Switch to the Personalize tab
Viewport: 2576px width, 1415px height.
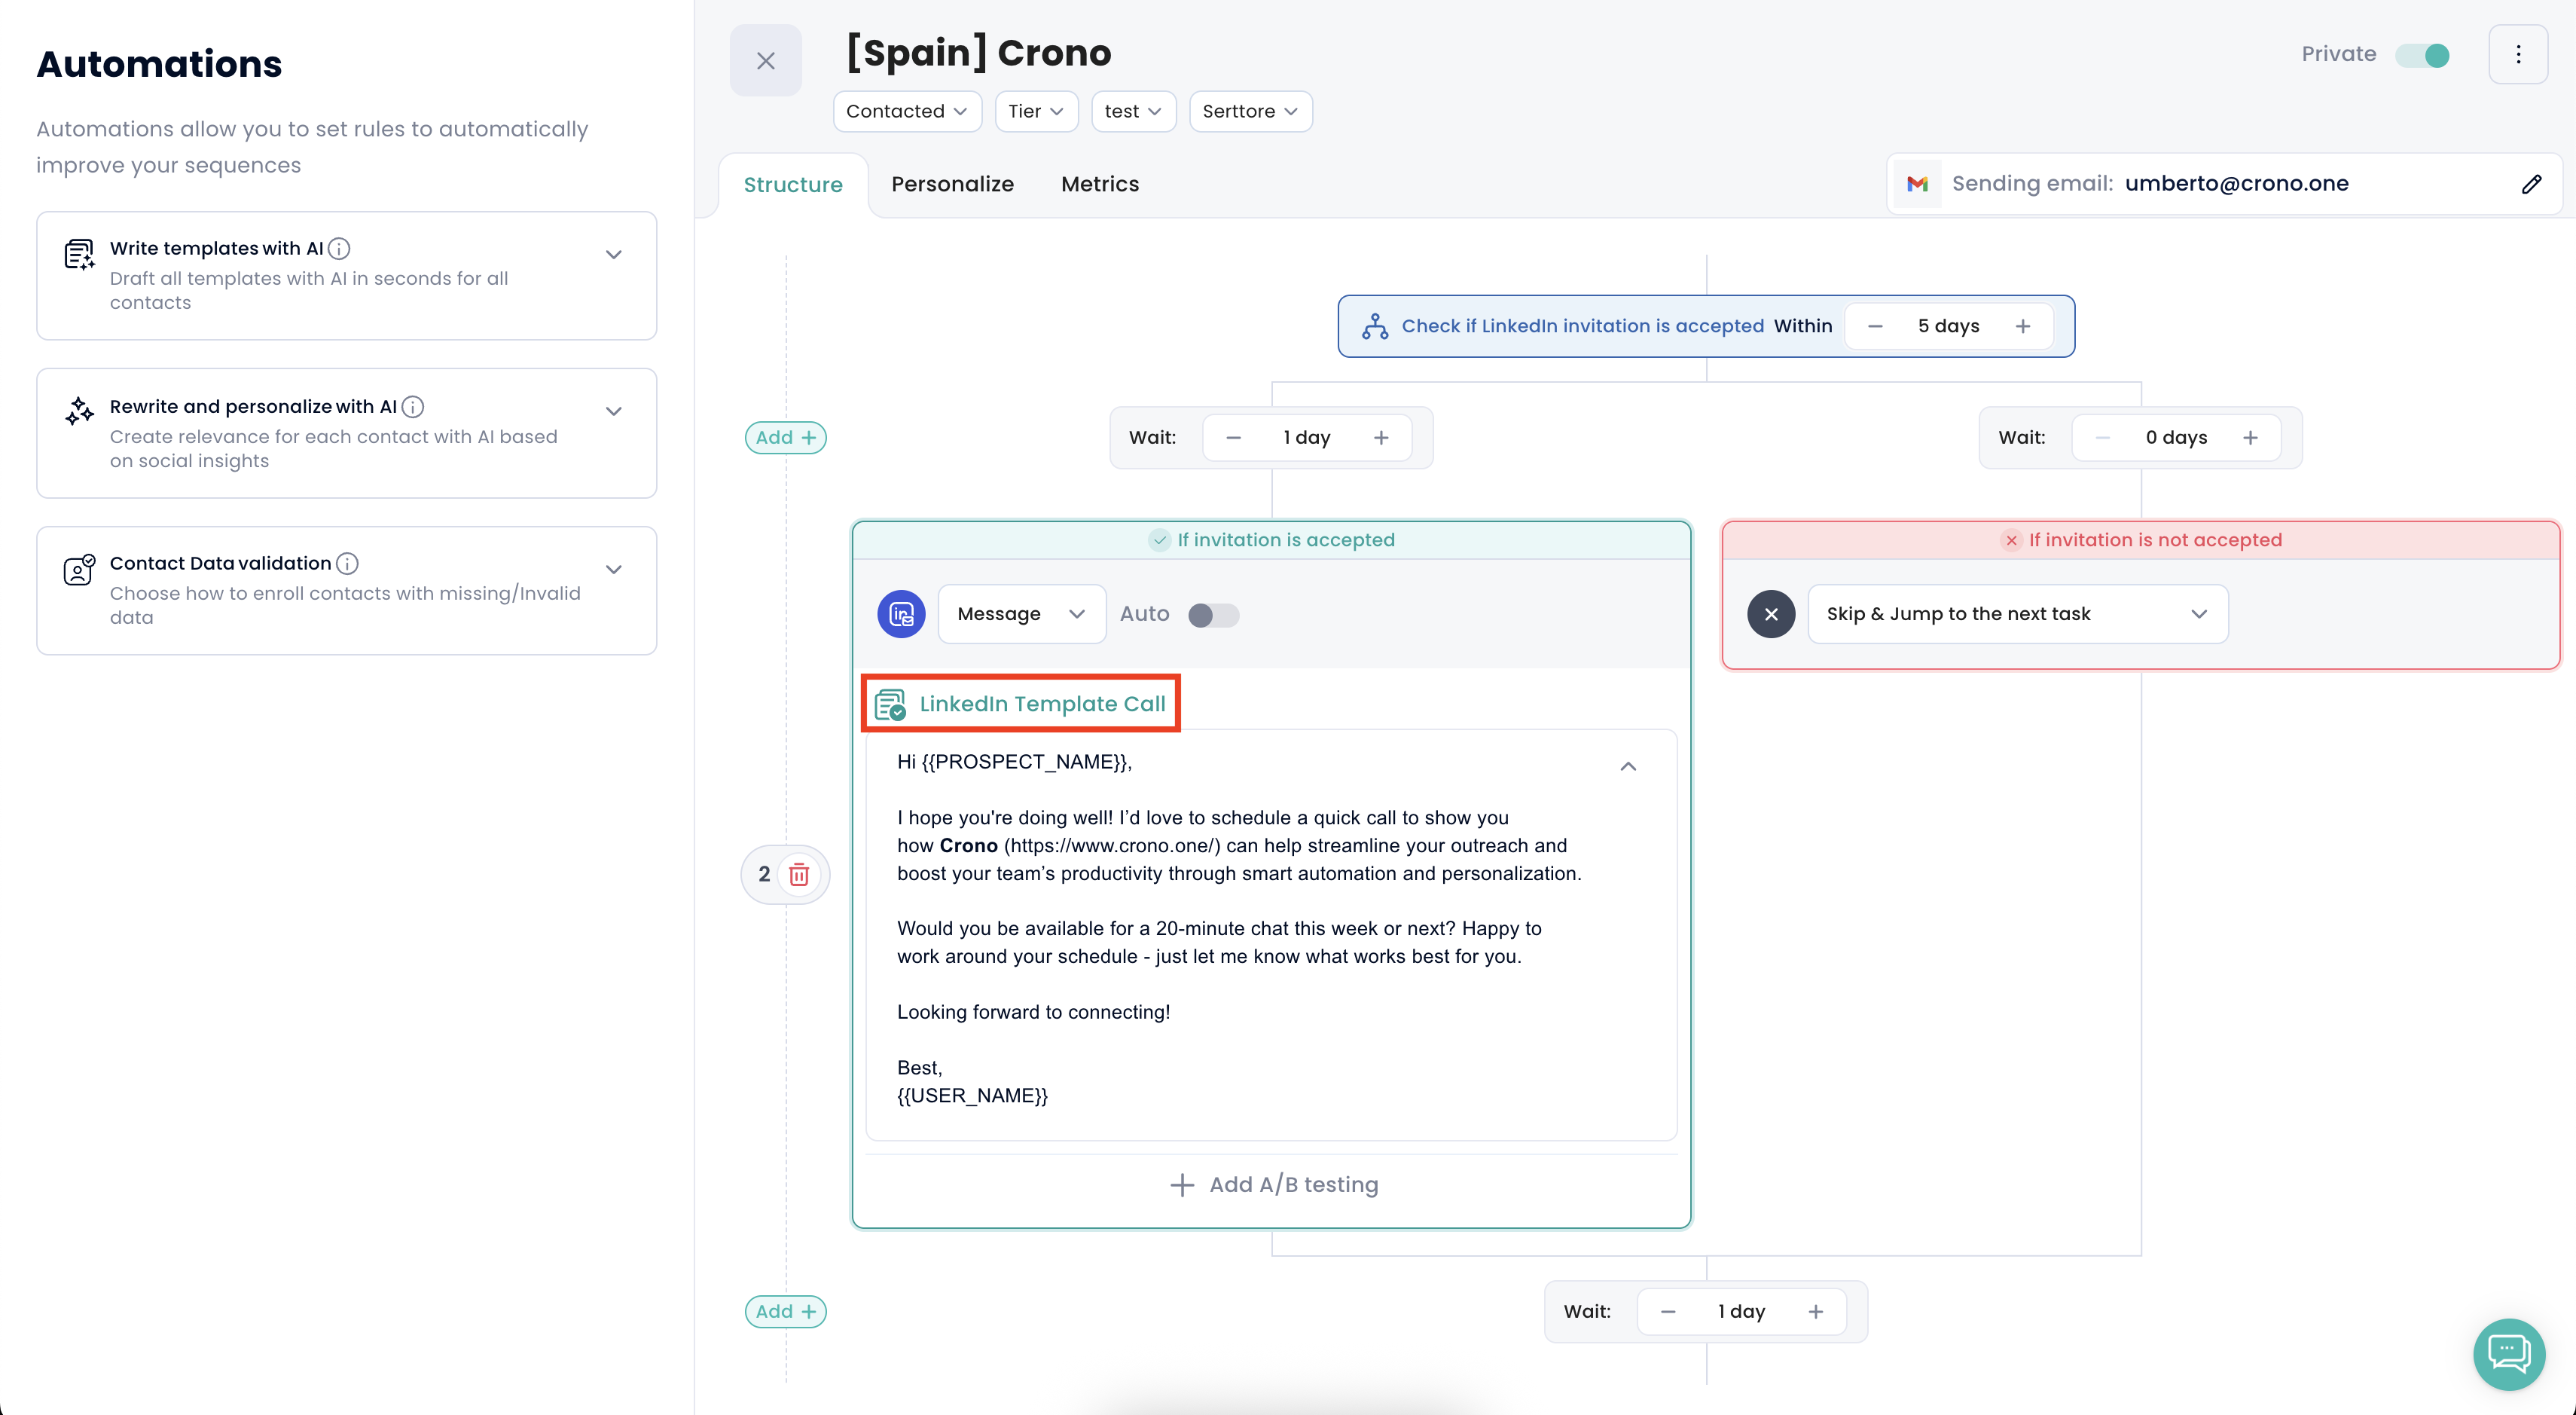[952, 184]
